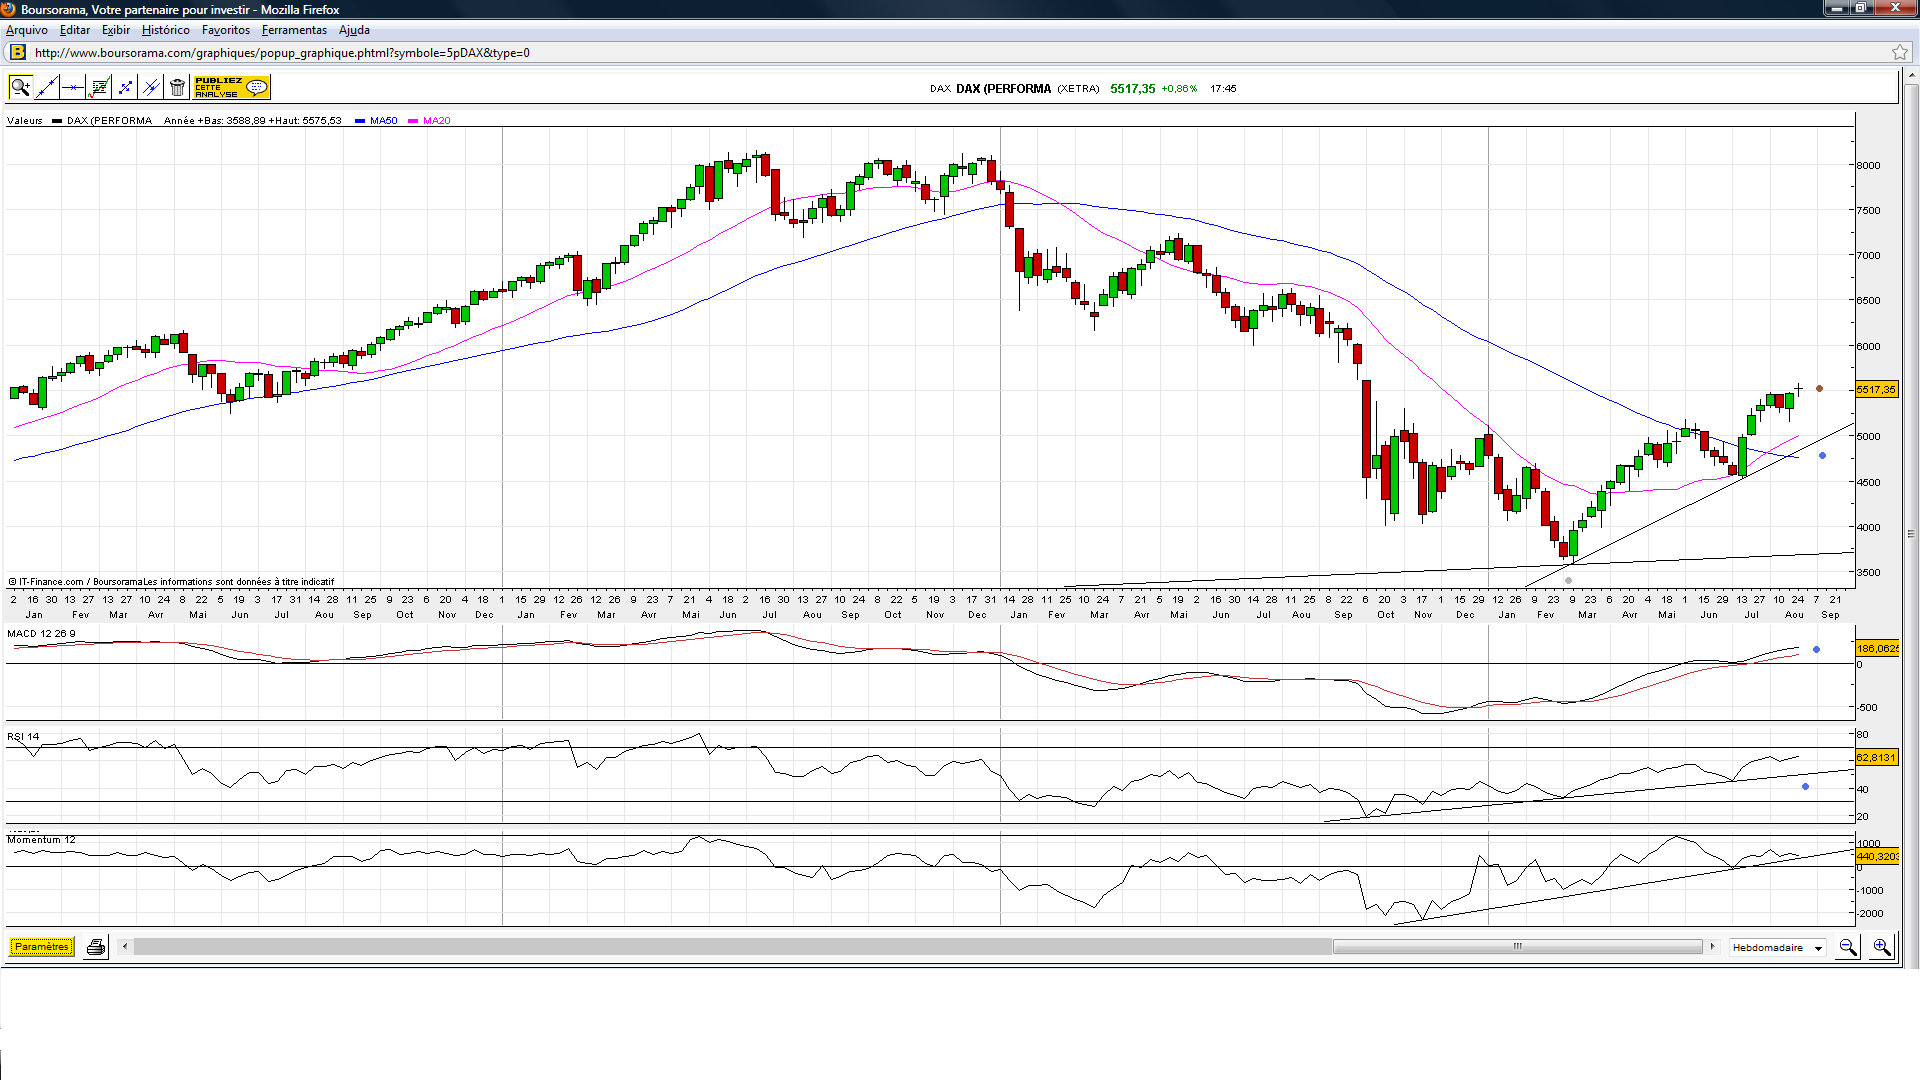Open the Hebdomadaire period dropdown
This screenshot has height=1080, width=1920.
pyautogui.click(x=1778, y=947)
